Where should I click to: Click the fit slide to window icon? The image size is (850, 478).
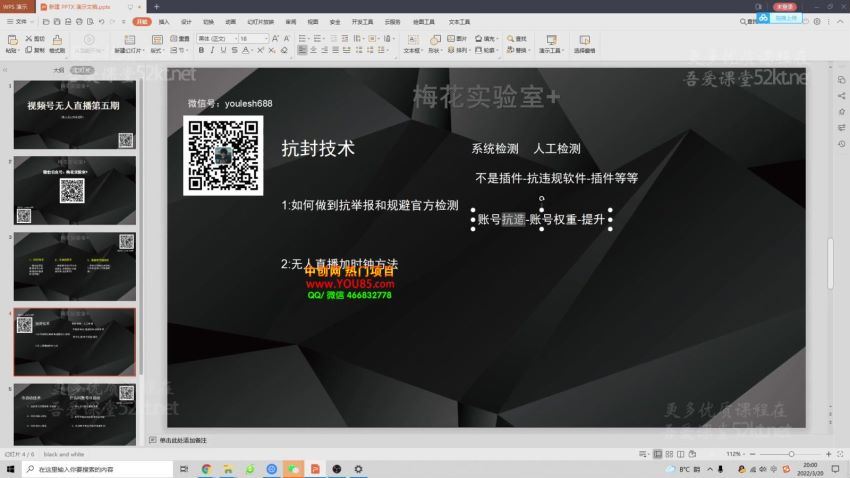tap(840, 454)
